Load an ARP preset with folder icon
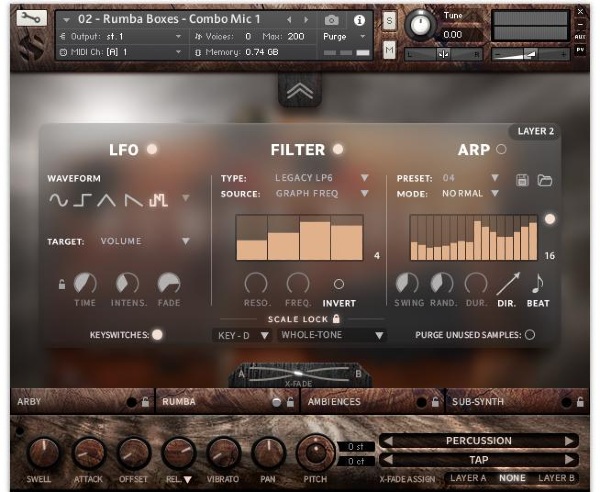The image size is (600, 492). pyautogui.click(x=545, y=180)
